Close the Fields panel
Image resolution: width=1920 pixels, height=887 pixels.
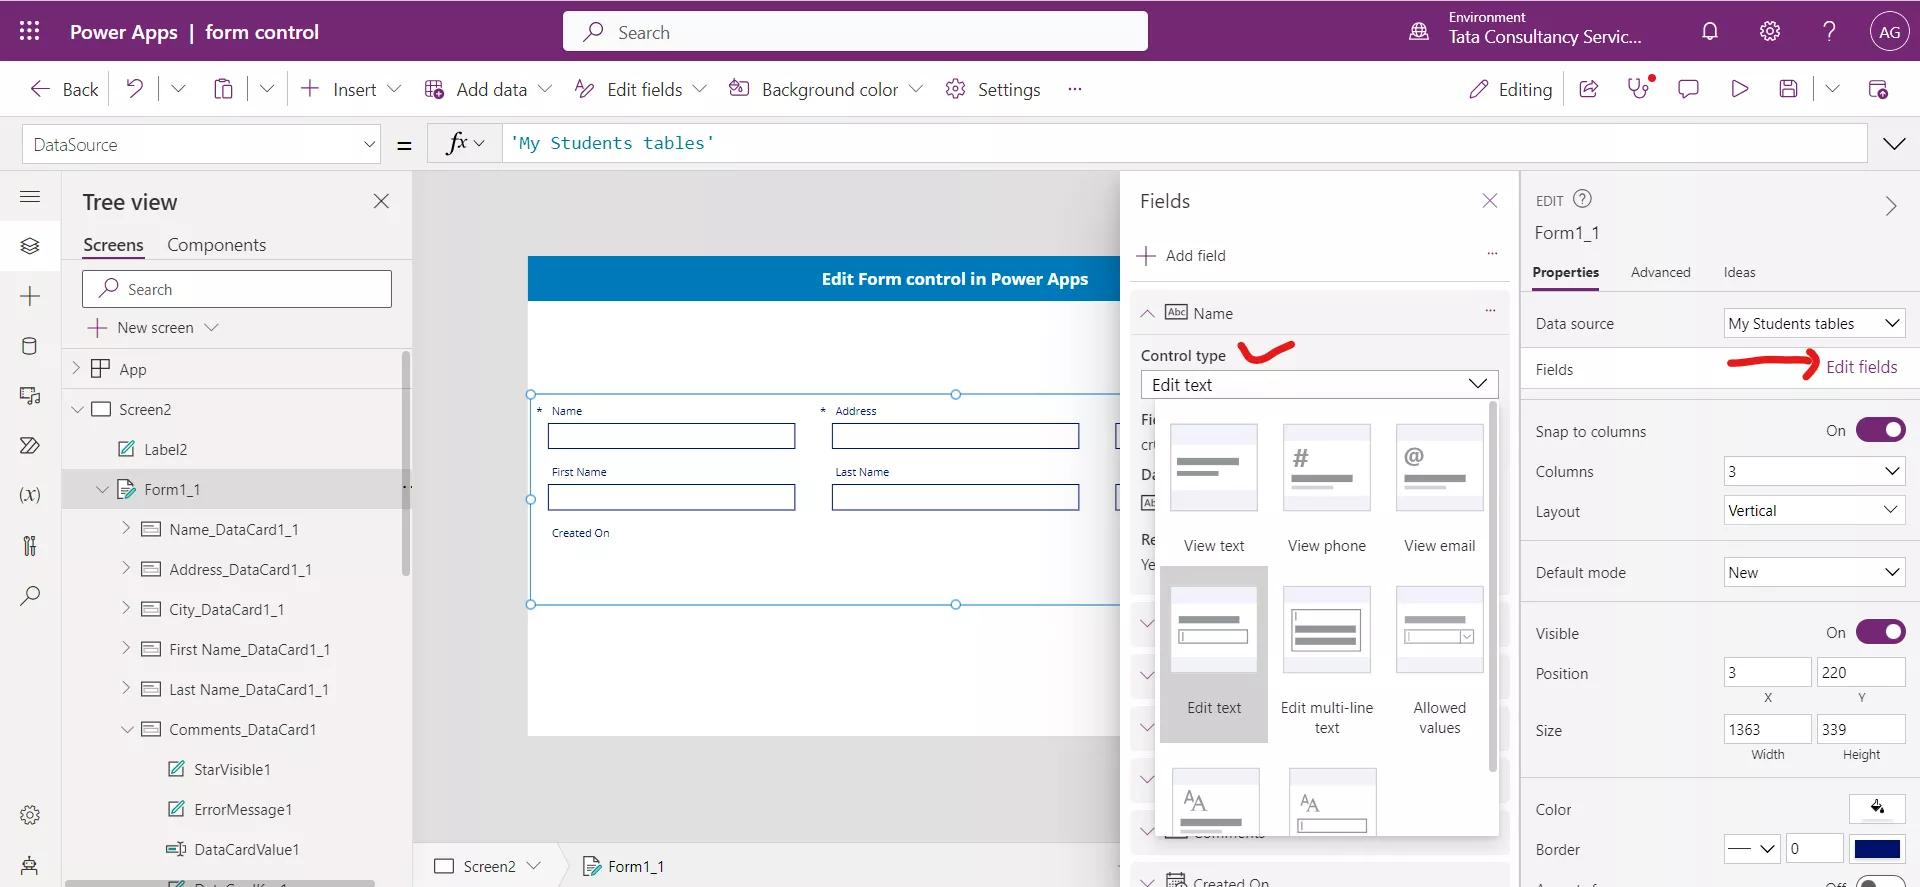[1490, 201]
